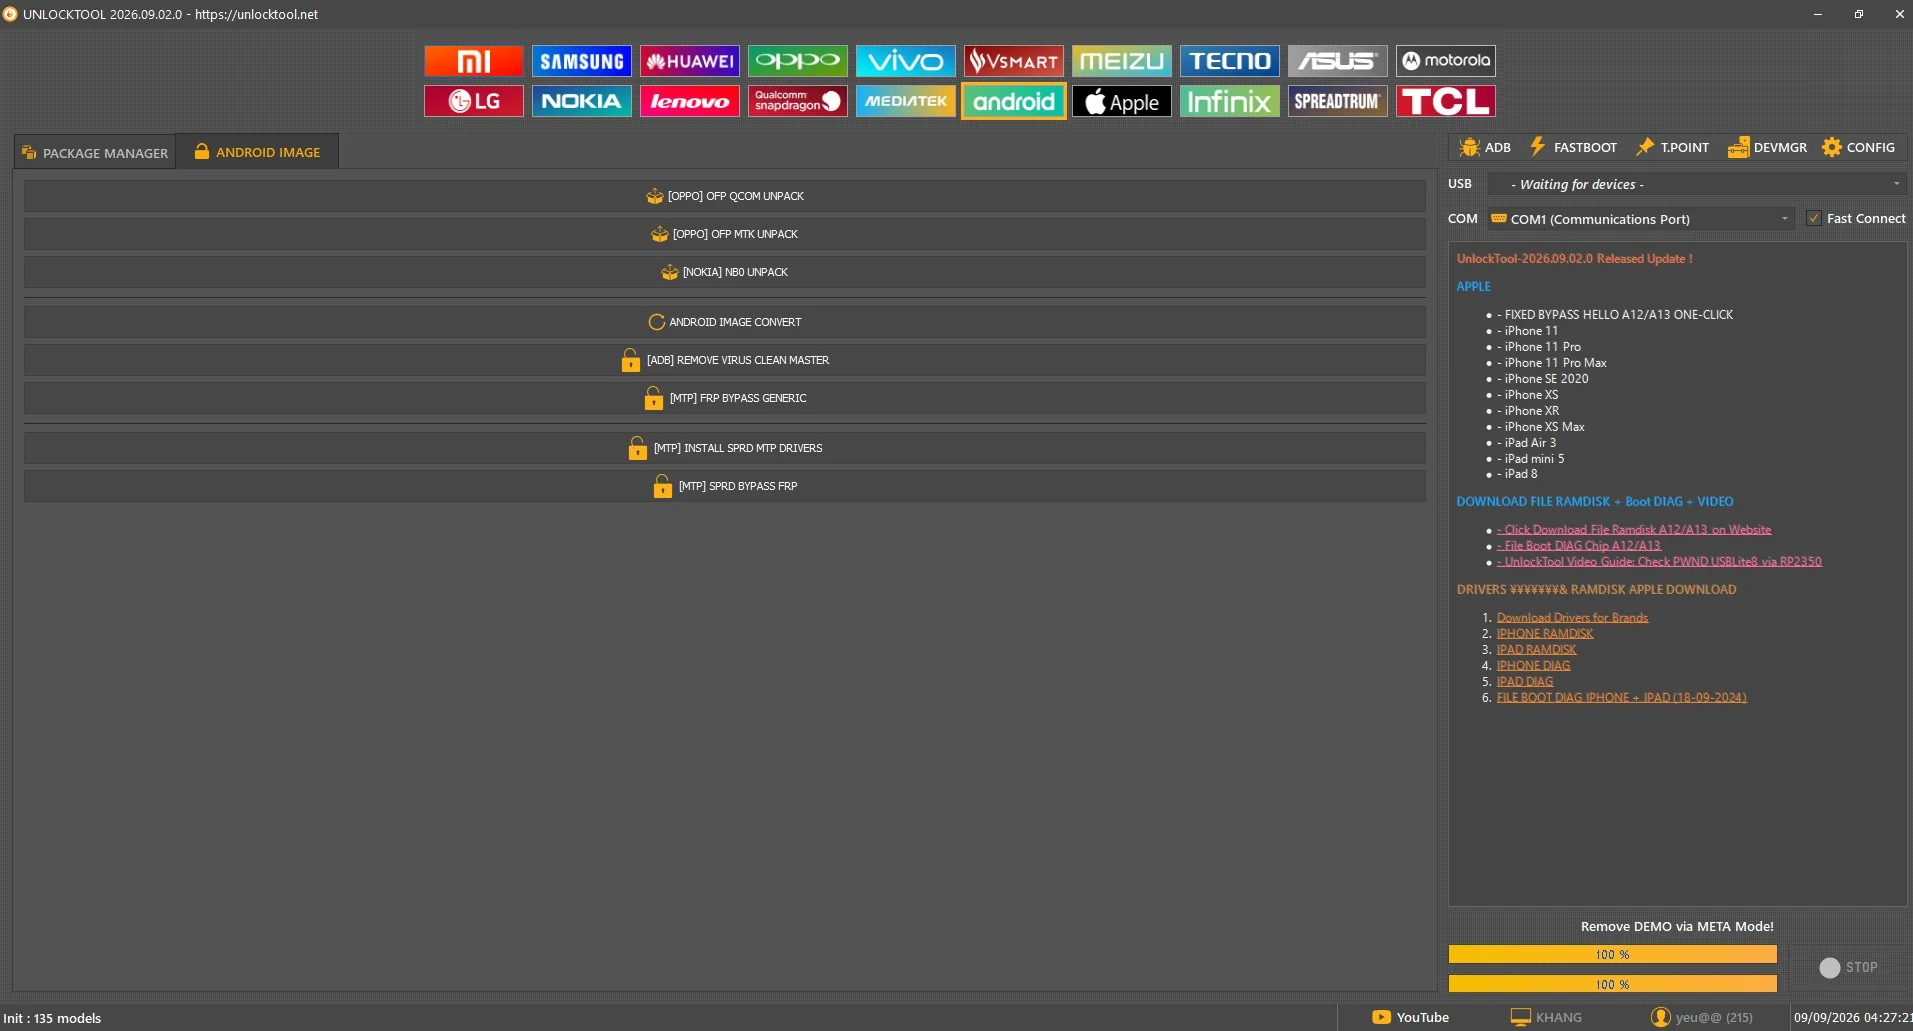
Task: Switch to the Android Image tab
Action: coord(257,152)
